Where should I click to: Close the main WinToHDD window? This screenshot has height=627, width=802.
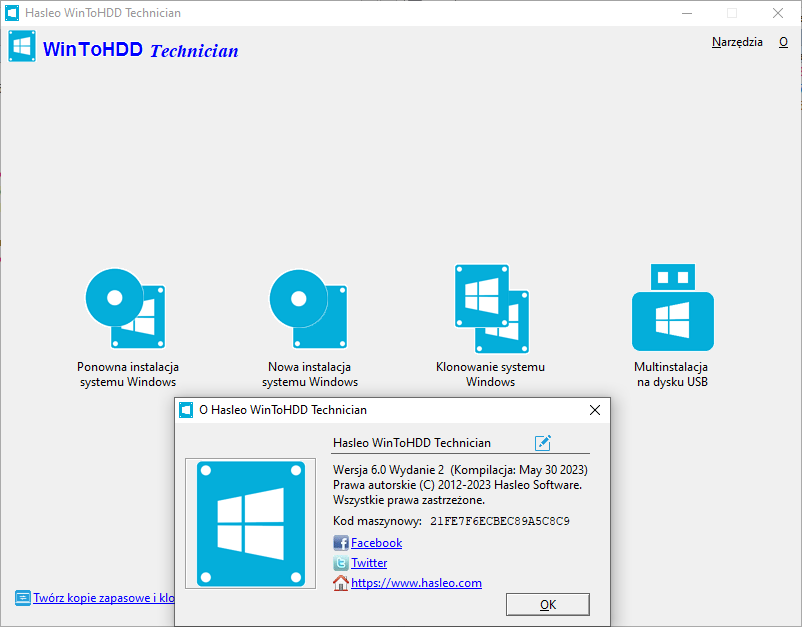(x=777, y=13)
